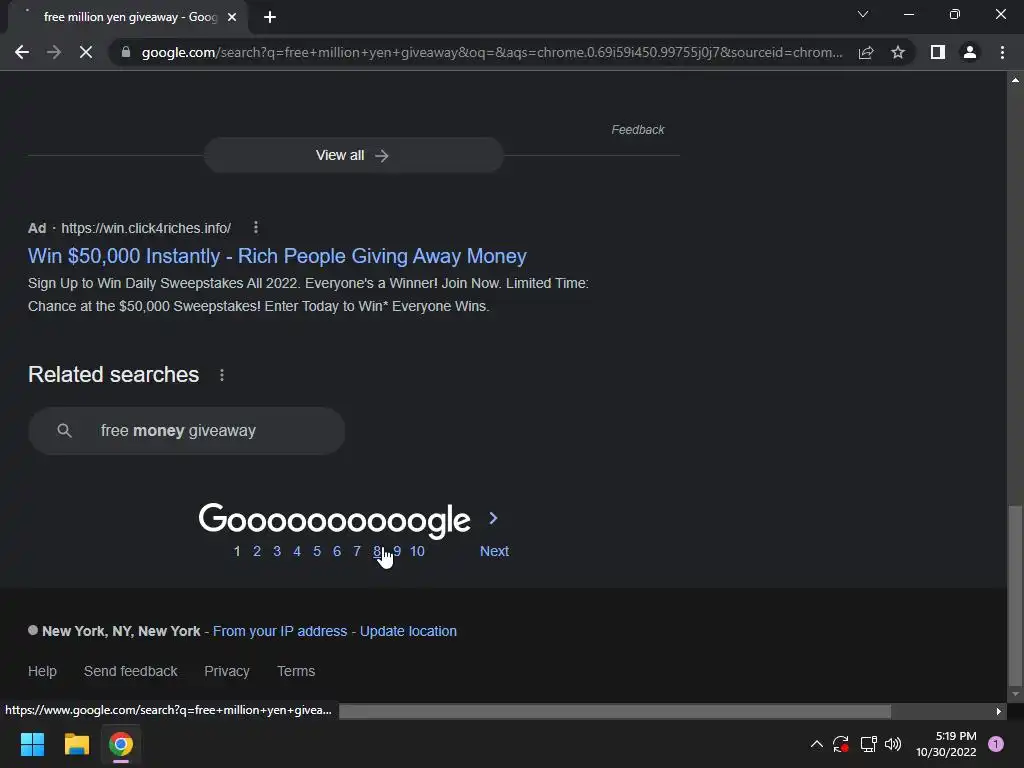Open the Send feedback footer link
Image resolution: width=1024 pixels, height=768 pixels.
pyautogui.click(x=131, y=671)
